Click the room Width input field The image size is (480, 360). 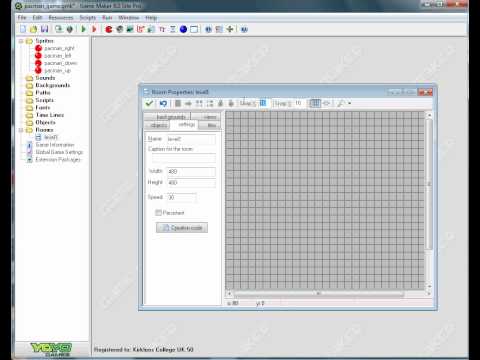tap(191, 172)
